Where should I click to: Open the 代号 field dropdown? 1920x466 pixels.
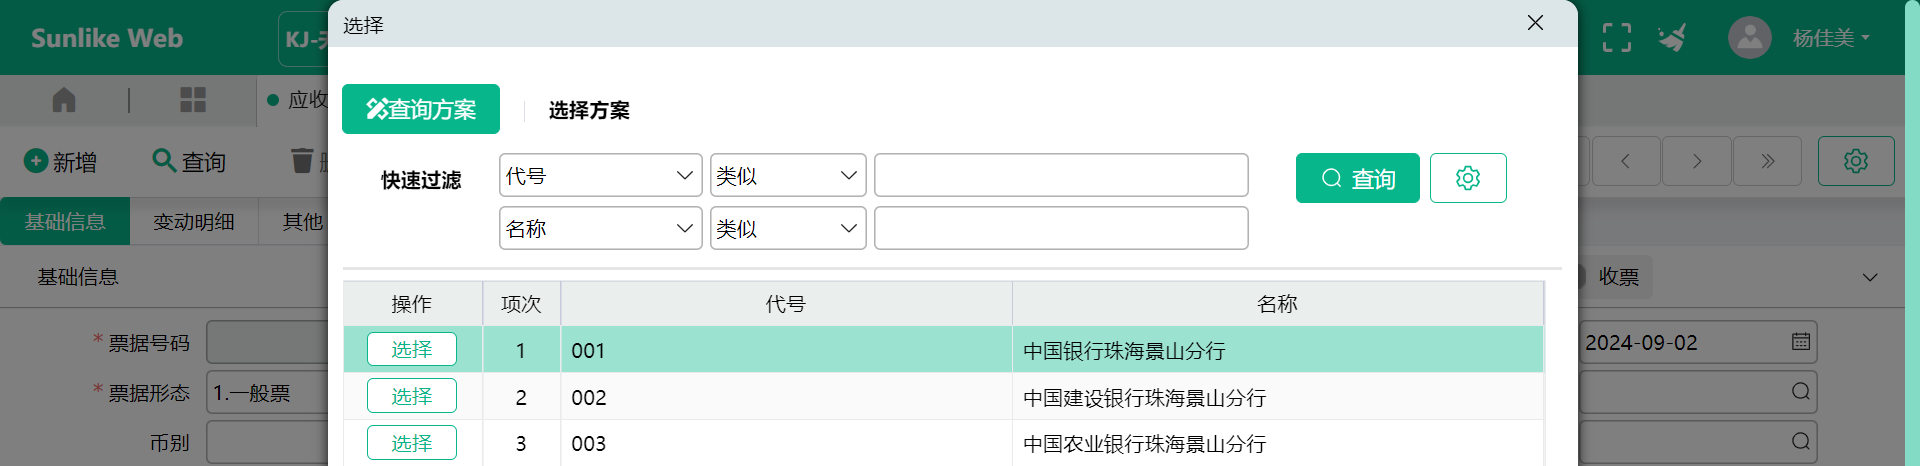click(x=601, y=175)
